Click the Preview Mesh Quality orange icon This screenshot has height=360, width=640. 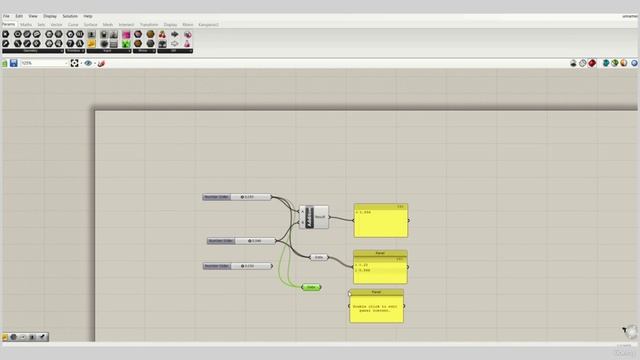click(x=624, y=63)
